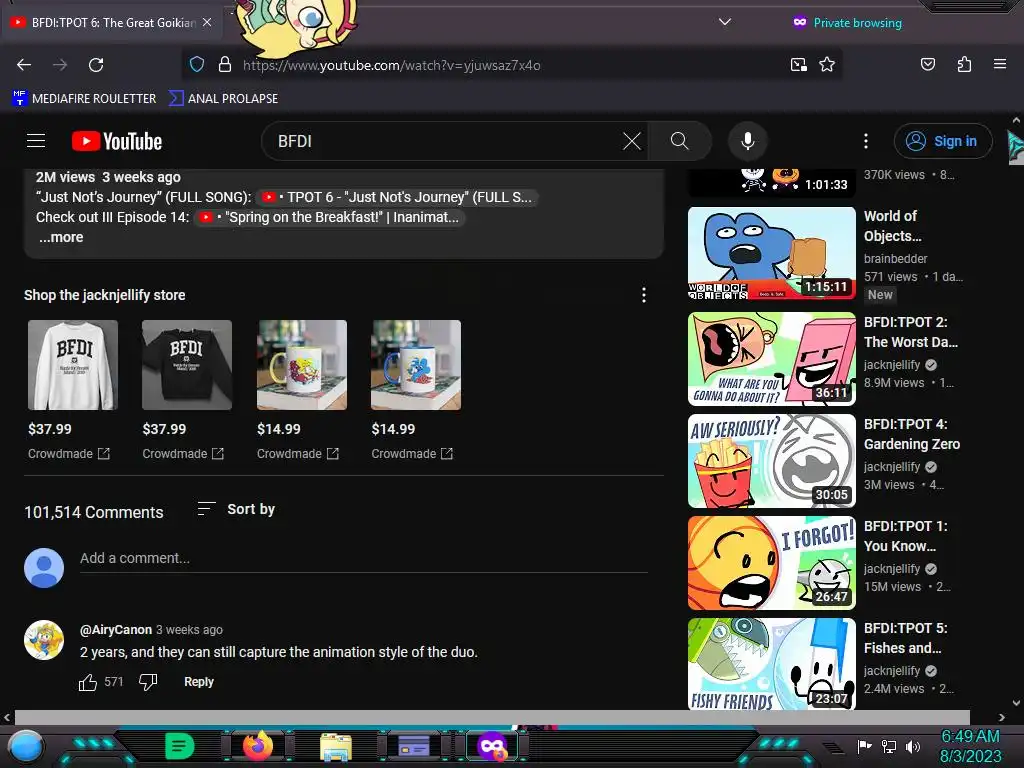Start voice search with microphone
This screenshot has height=768, width=1024.
748,141
